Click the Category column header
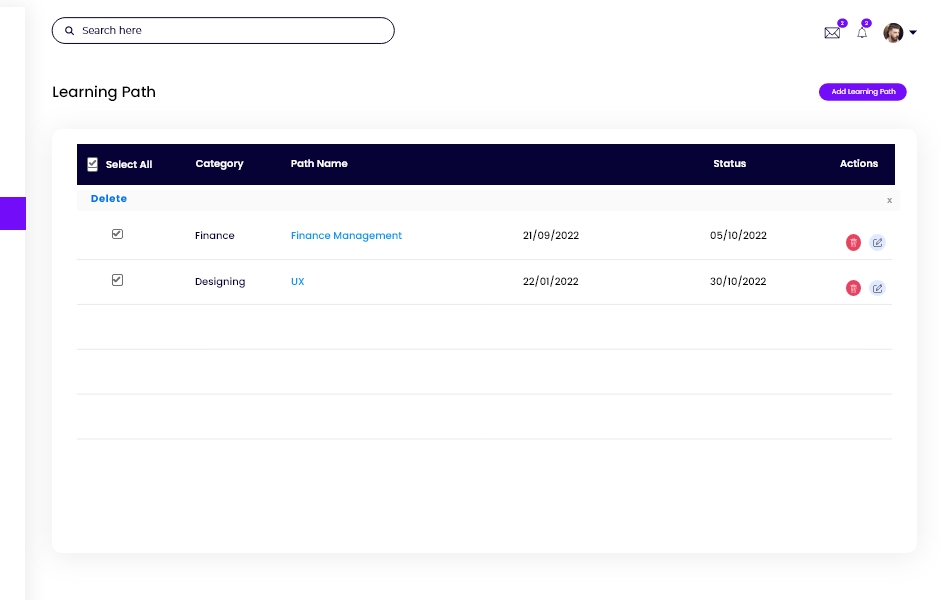The width and height of the screenshot is (940, 600). point(219,164)
